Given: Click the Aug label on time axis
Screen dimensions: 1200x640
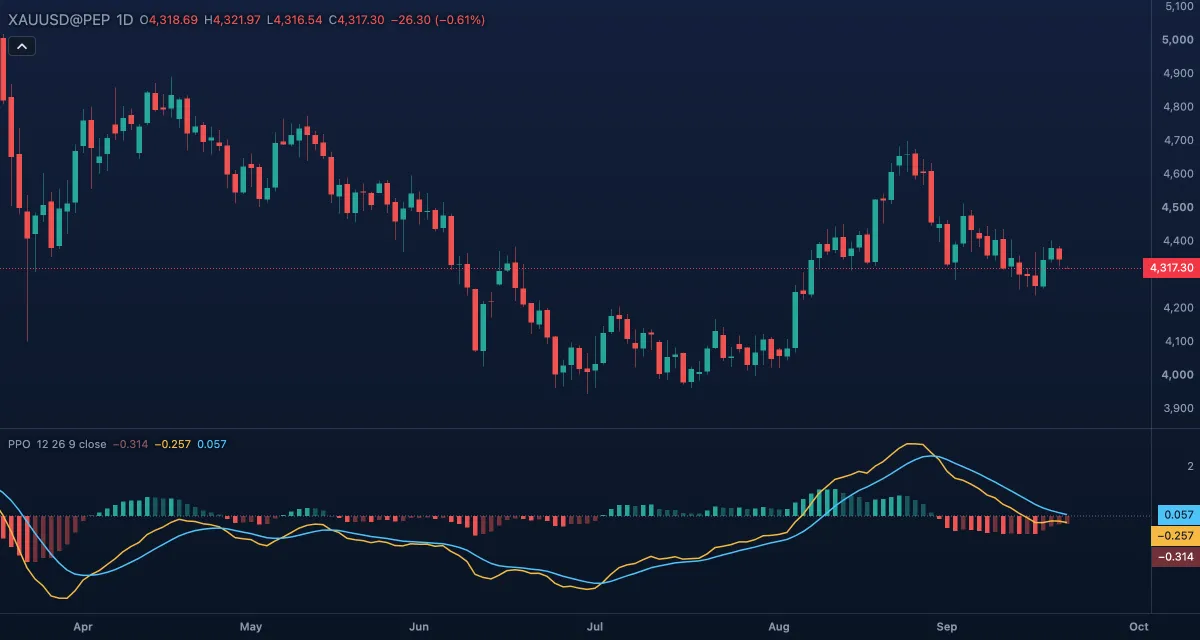Looking at the screenshot, I should (779, 627).
